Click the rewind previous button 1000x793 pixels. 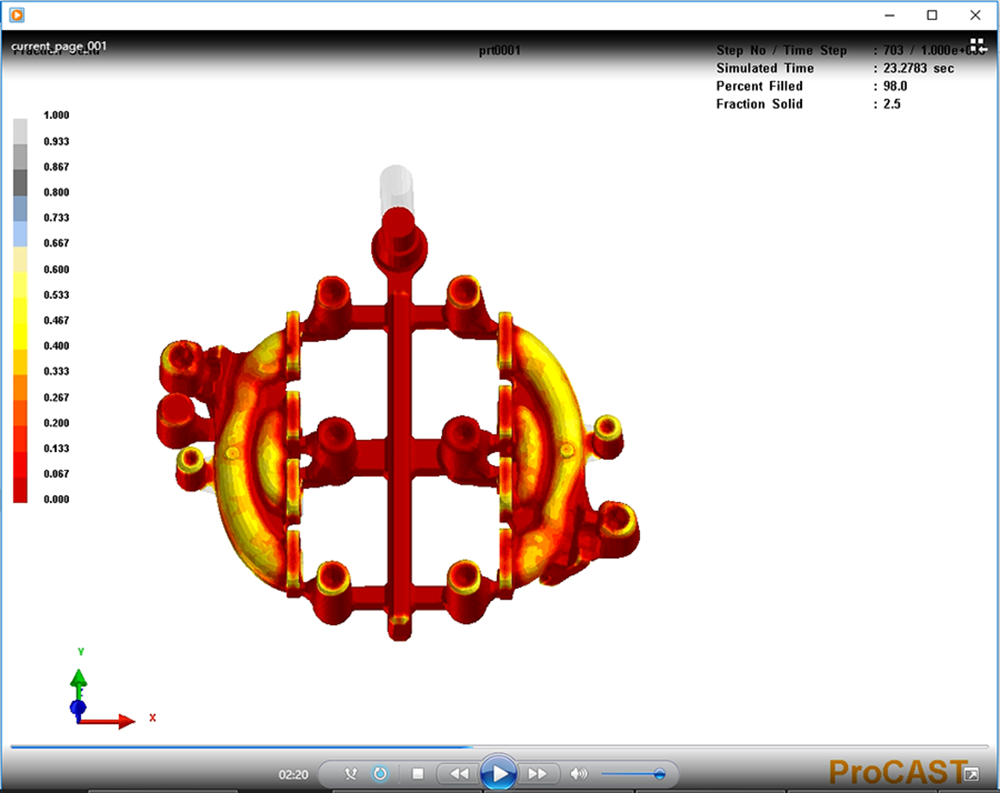coord(458,774)
